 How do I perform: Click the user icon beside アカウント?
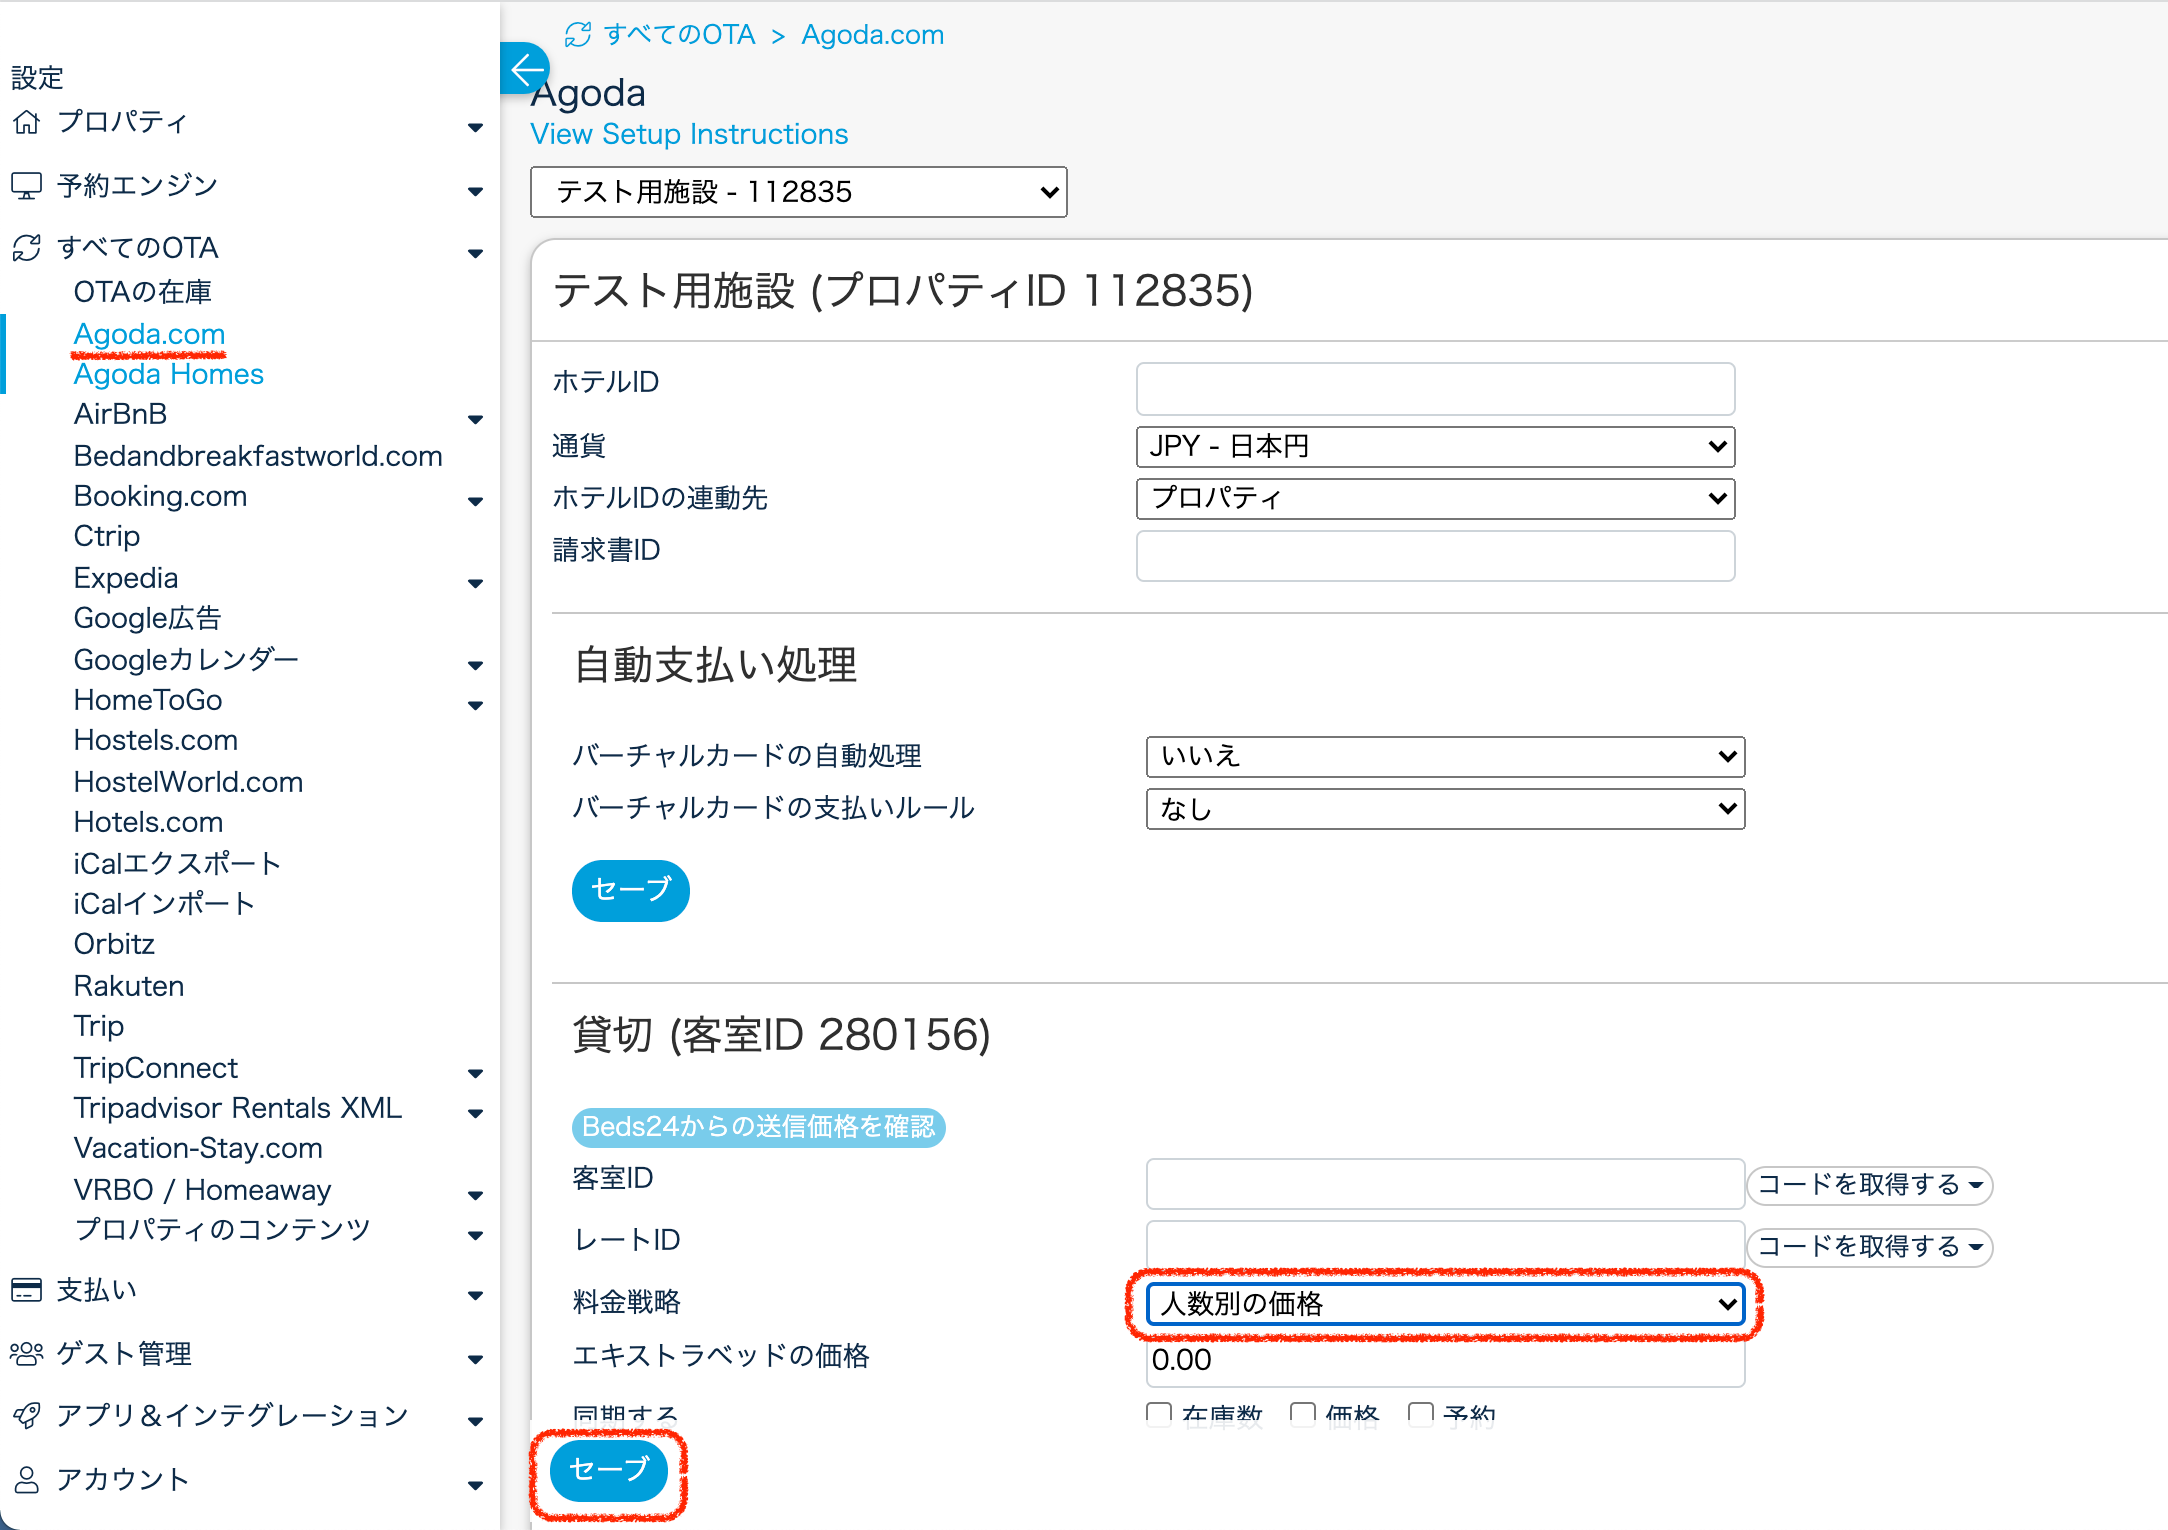(27, 1480)
